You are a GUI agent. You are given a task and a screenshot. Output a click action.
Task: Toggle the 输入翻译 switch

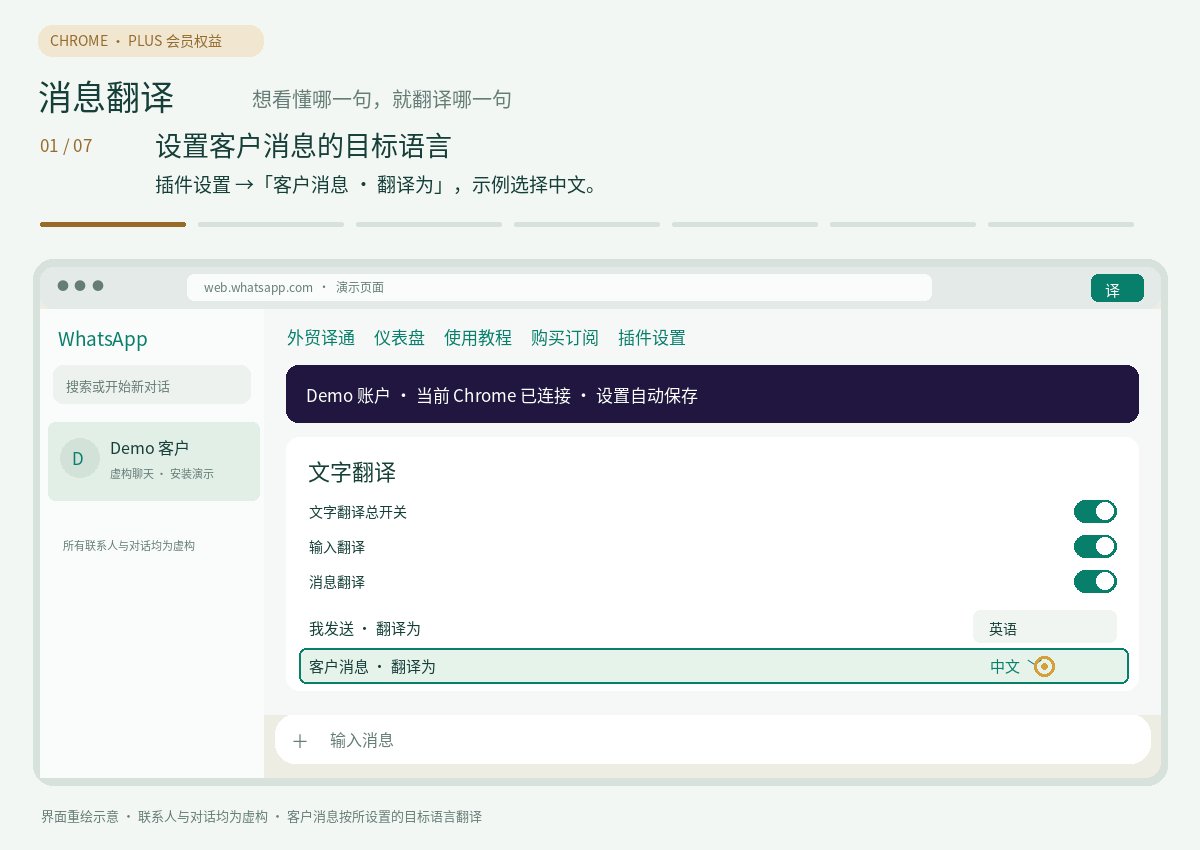point(1095,547)
